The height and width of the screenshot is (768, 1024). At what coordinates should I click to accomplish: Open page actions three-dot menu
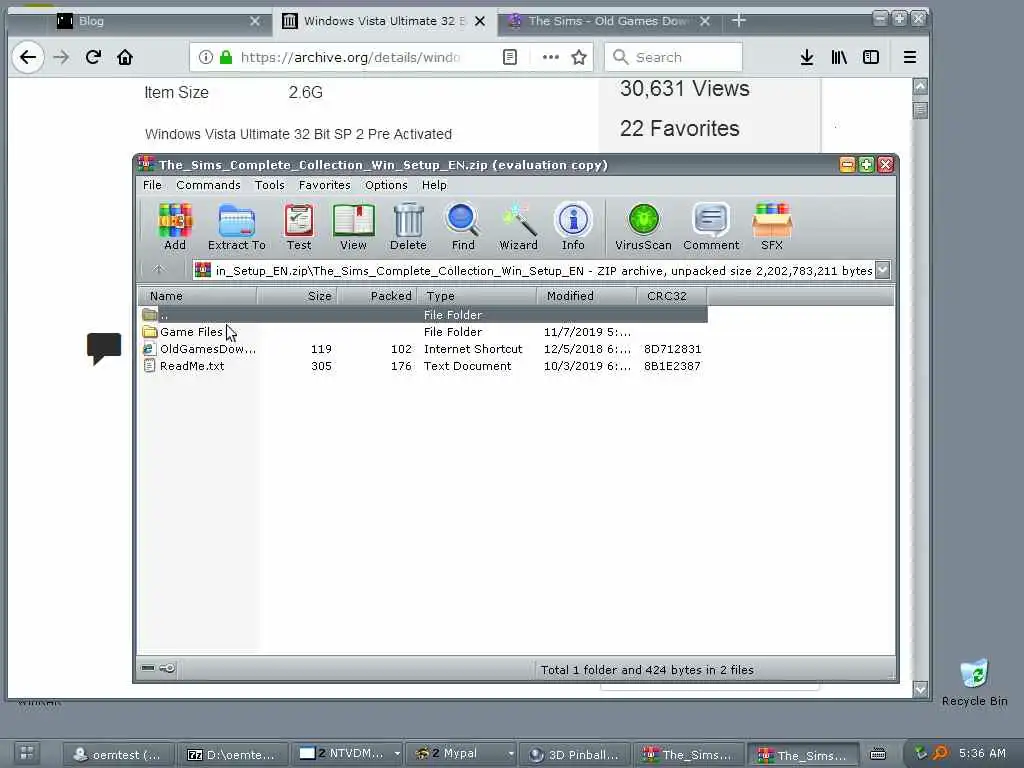point(551,57)
